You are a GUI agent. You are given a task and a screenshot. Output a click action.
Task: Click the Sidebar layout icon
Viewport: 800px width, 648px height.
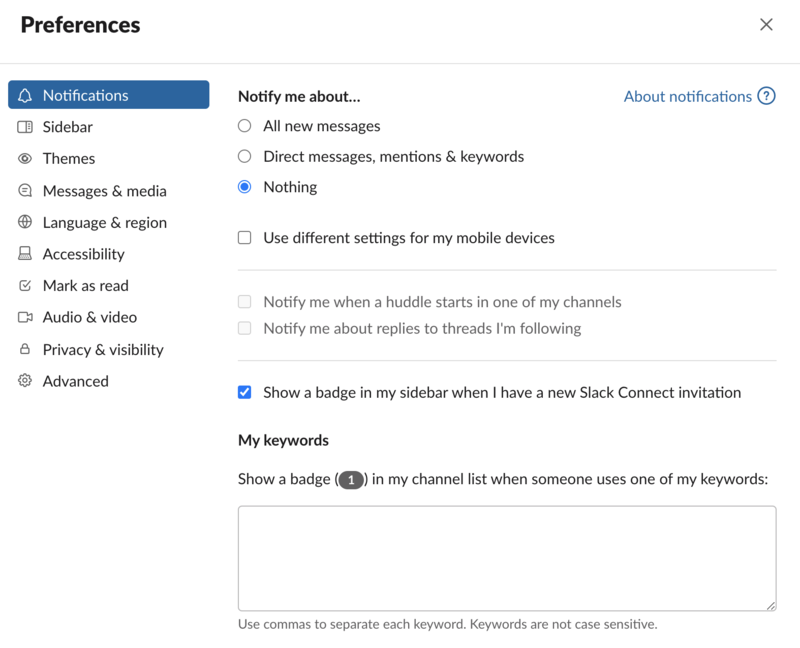pyautogui.click(x=25, y=127)
